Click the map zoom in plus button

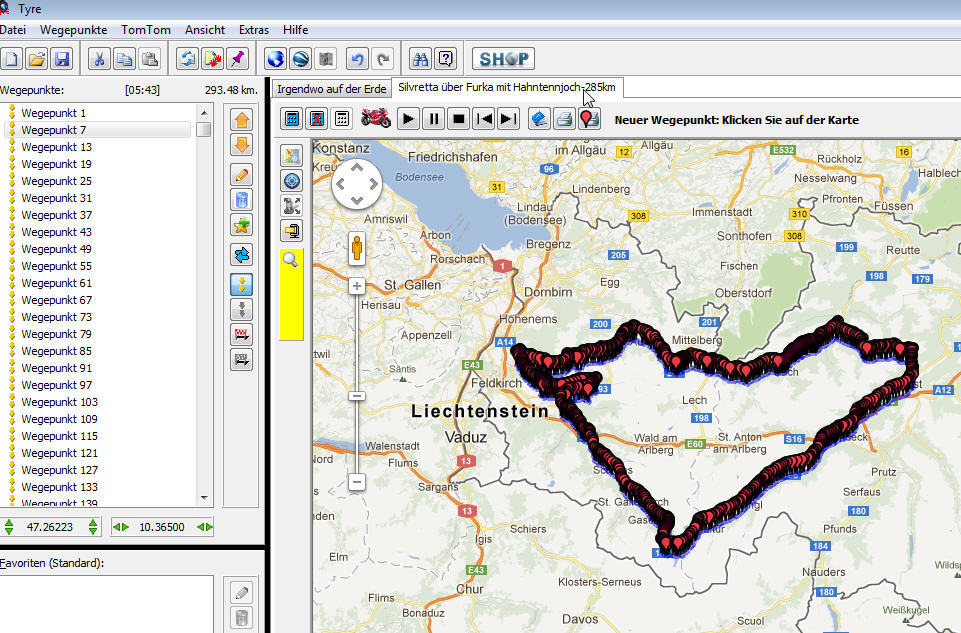point(357,286)
